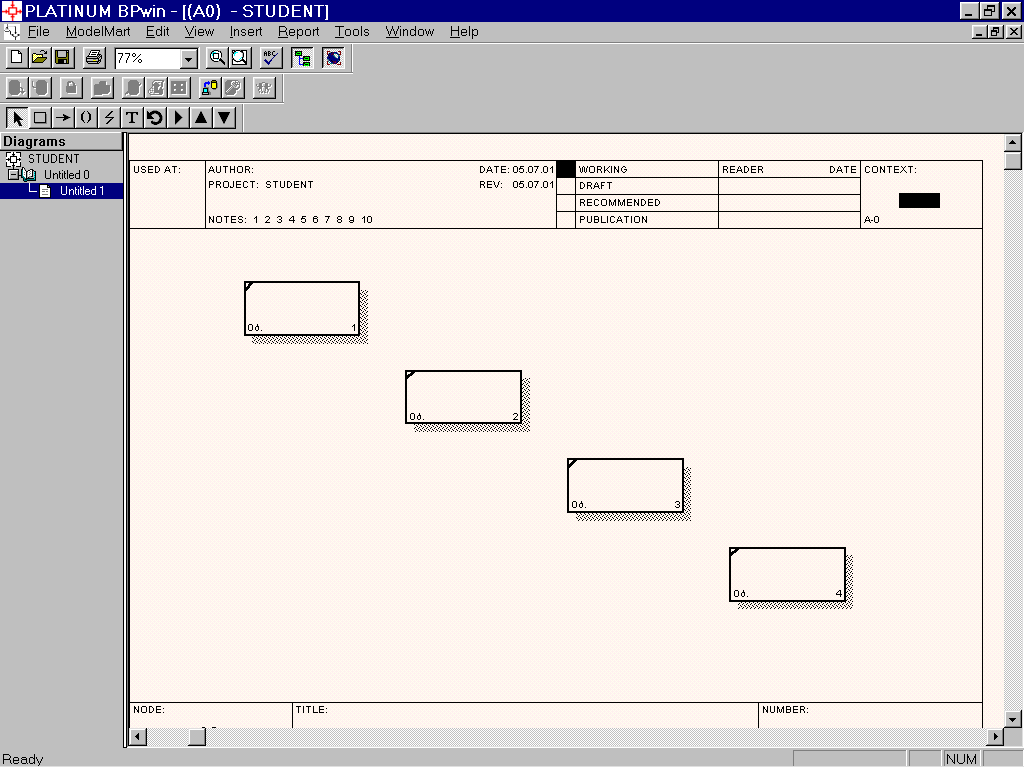Click the filled WORKING status box
1024x768 pixels.
coord(566,169)
